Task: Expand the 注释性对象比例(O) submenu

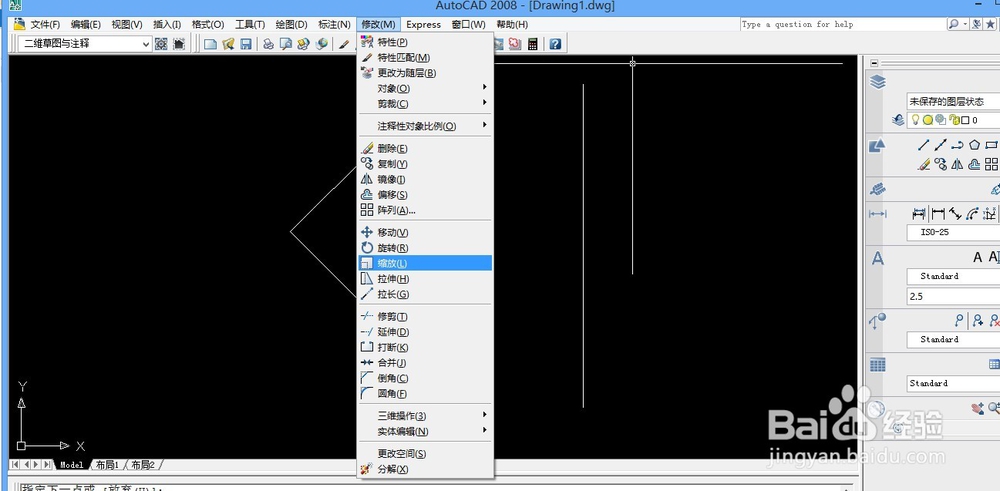Action: [x=425, y=126]
